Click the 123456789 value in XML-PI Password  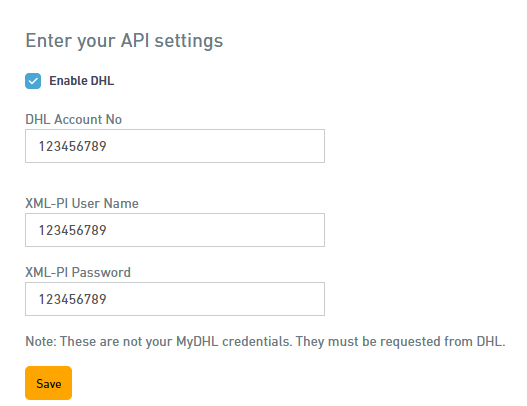73,299
